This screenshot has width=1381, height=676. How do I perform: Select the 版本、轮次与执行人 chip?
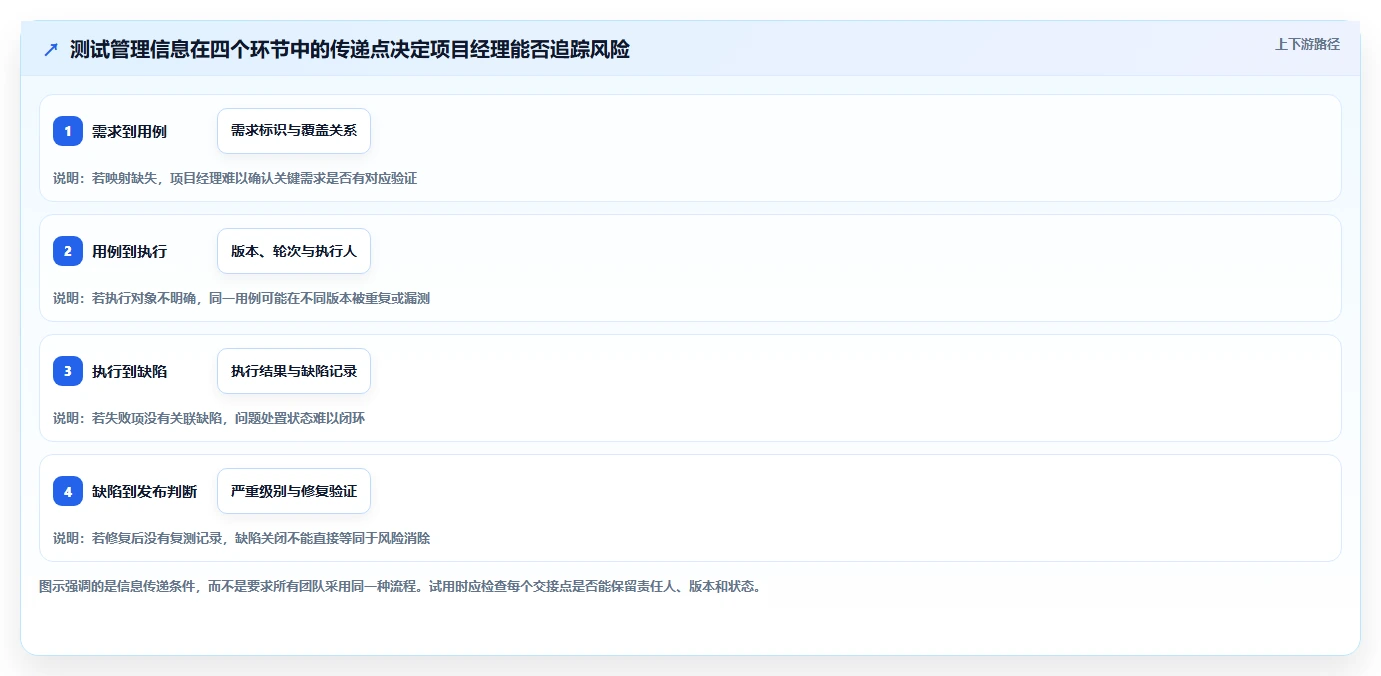click(x=294, y=251)
